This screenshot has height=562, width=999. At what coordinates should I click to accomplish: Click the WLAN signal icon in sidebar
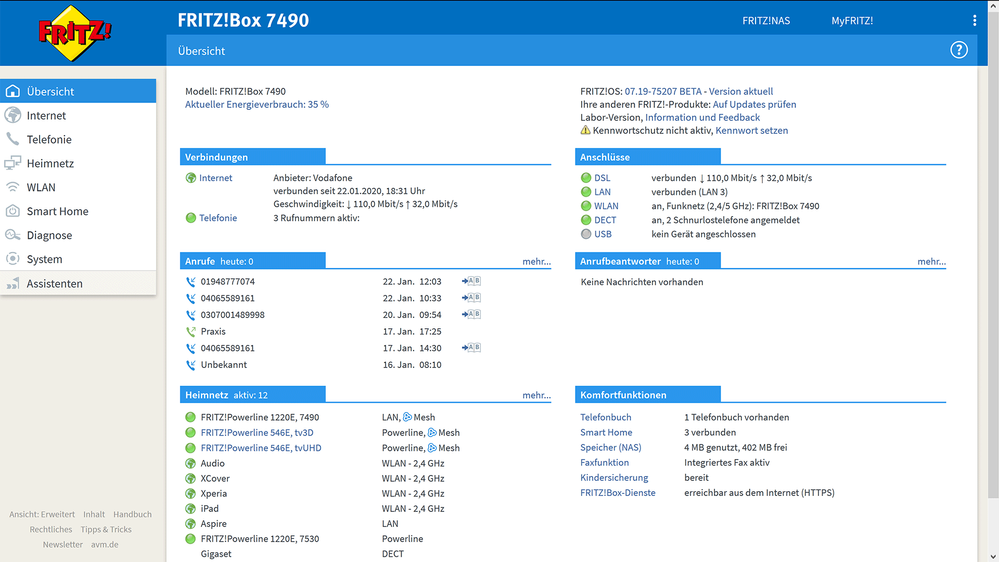pyautogui.click(x=13, y=187)
